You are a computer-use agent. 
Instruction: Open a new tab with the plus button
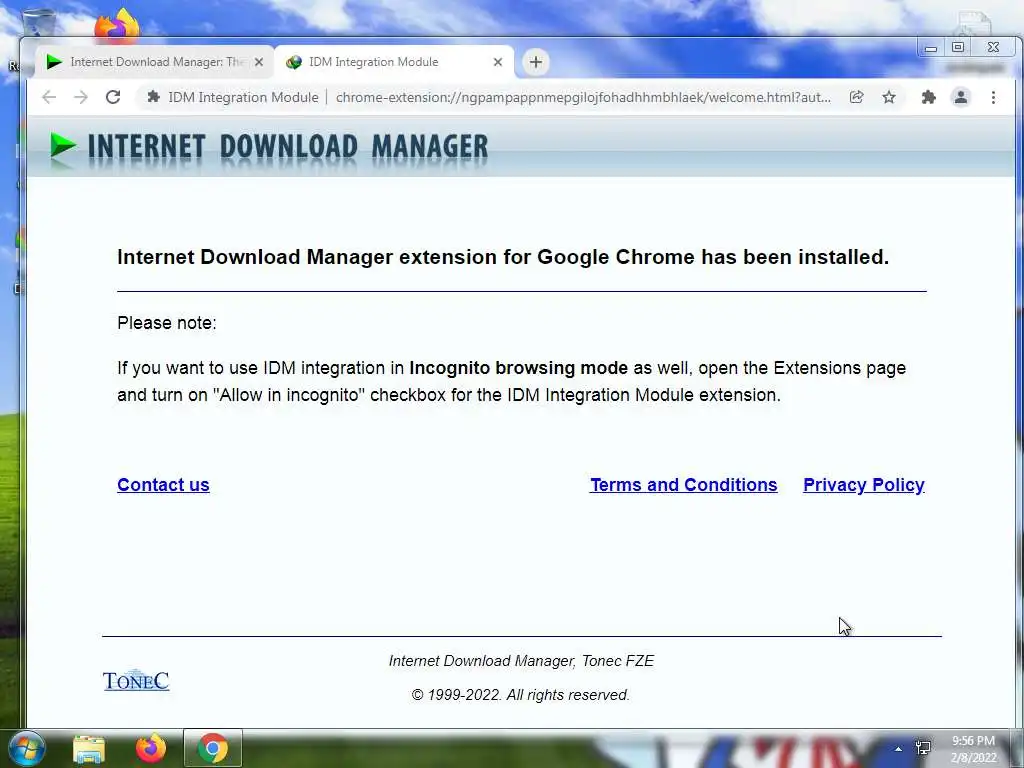tap(536, 62)
